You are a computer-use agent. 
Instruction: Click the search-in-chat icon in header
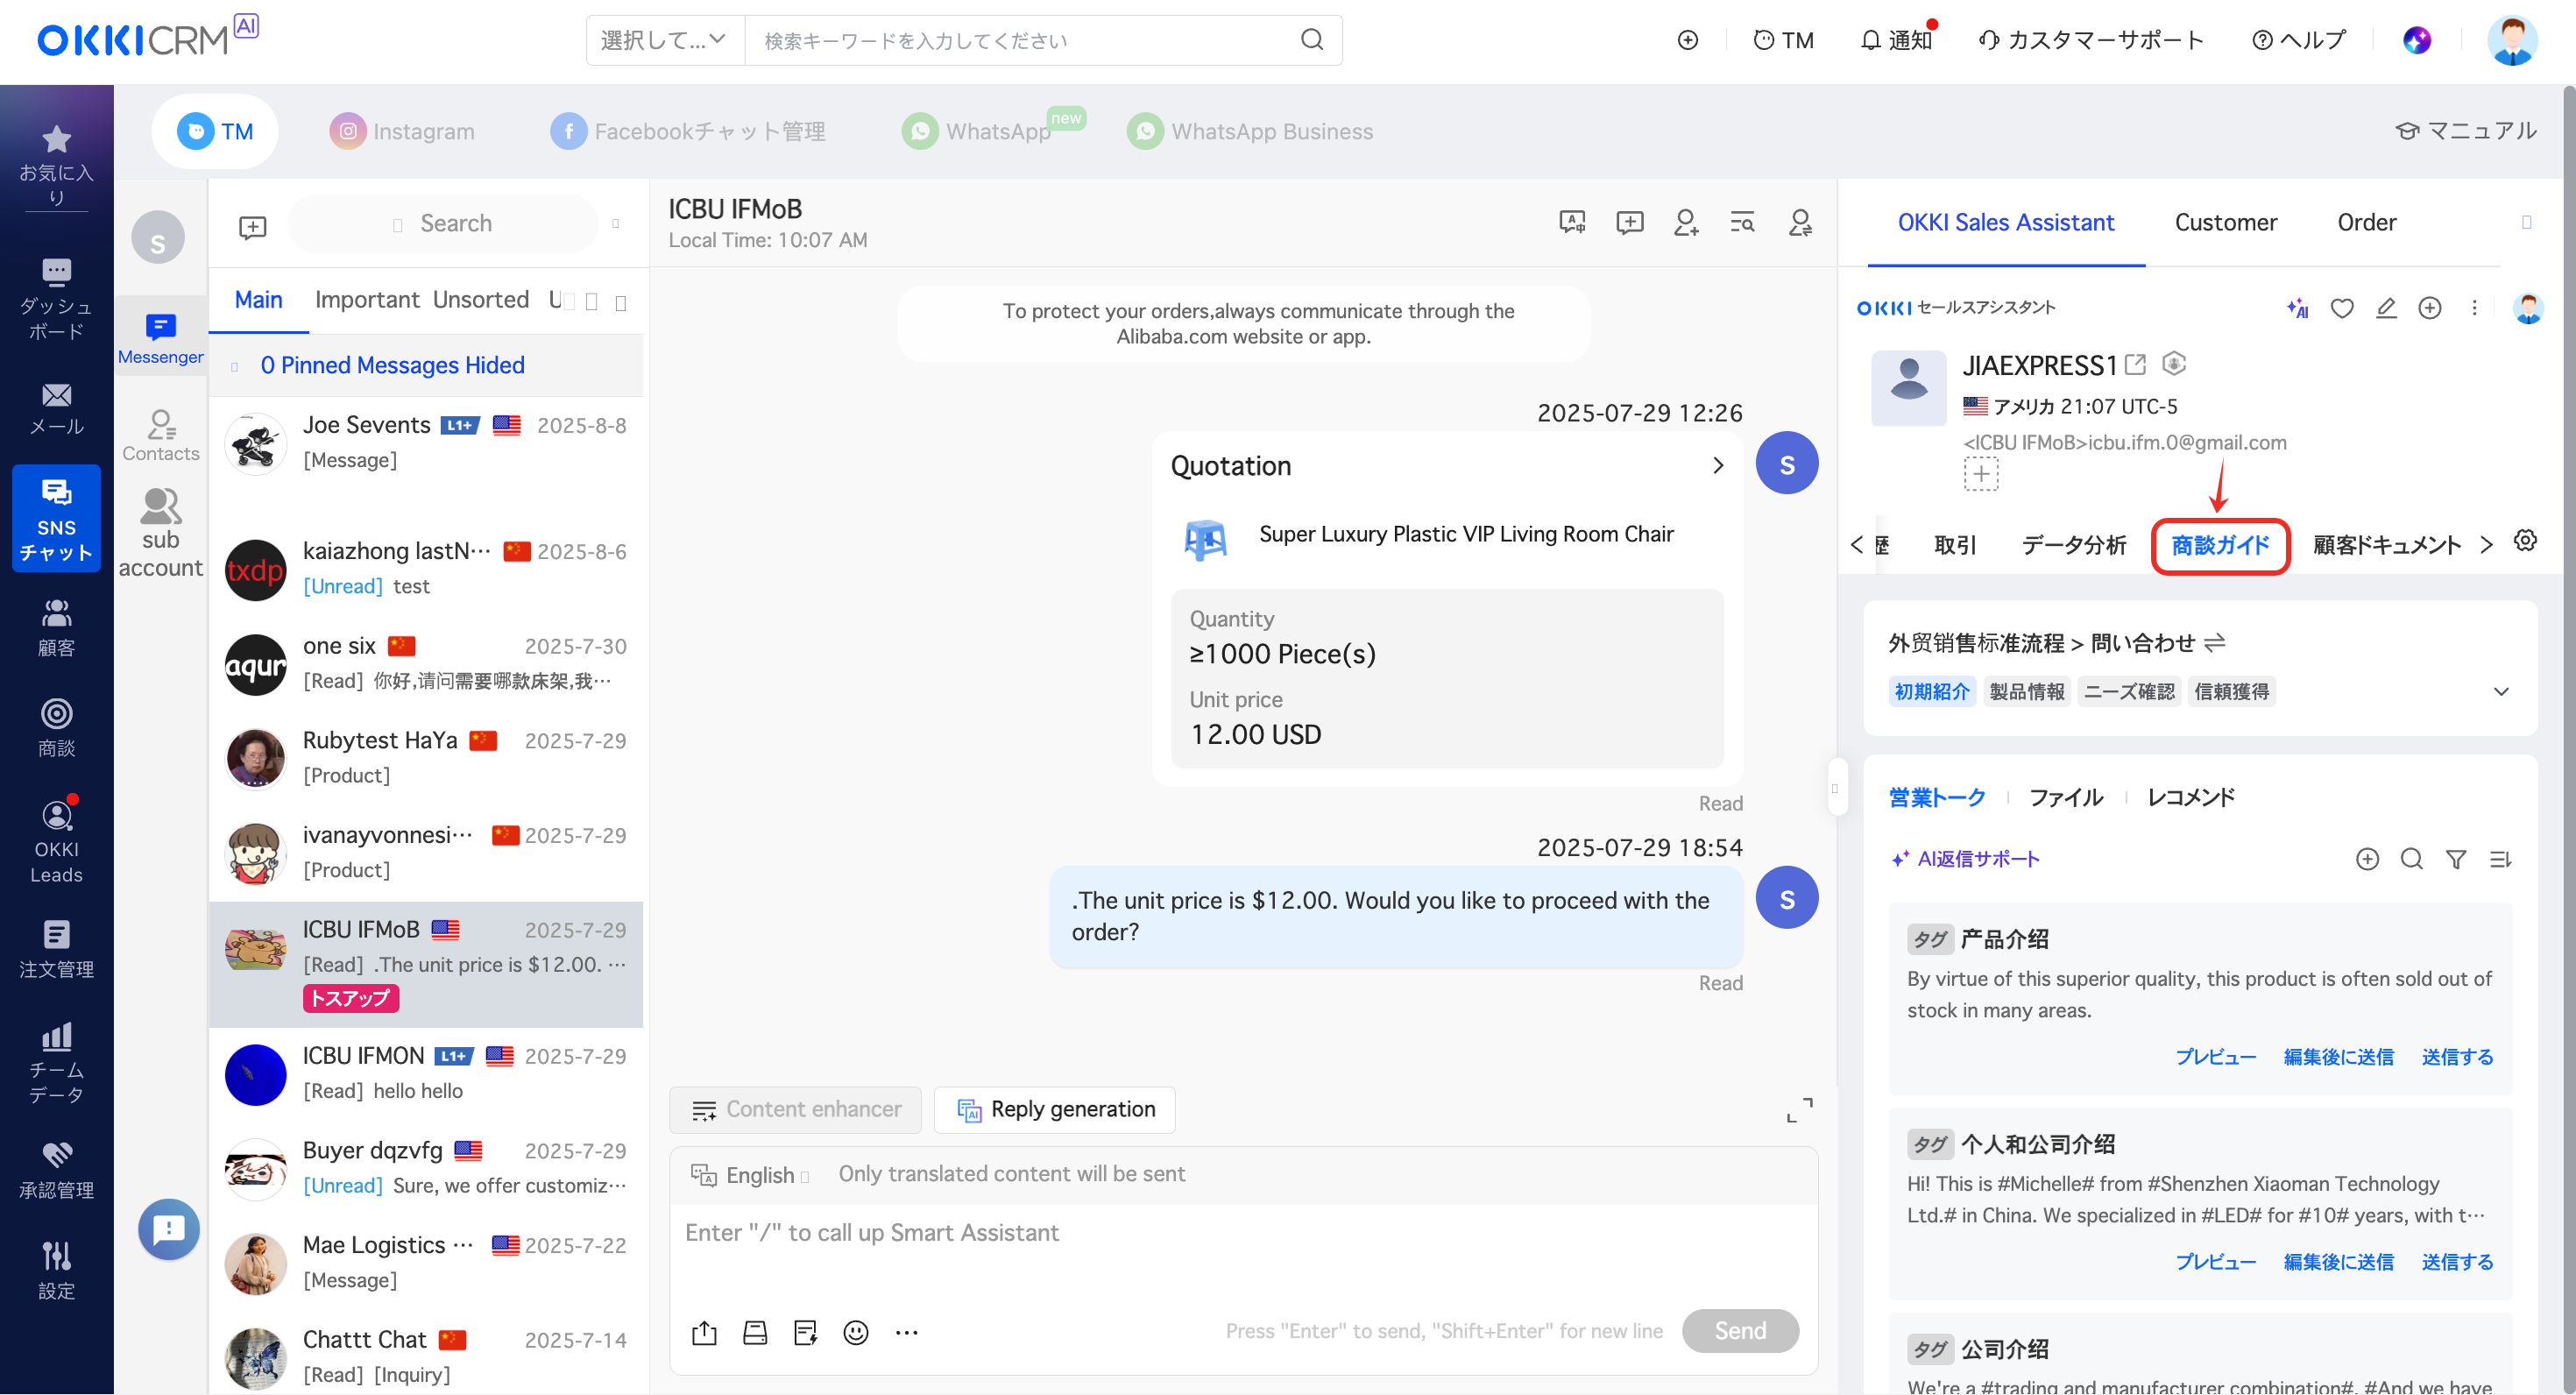pos(1742,222)
